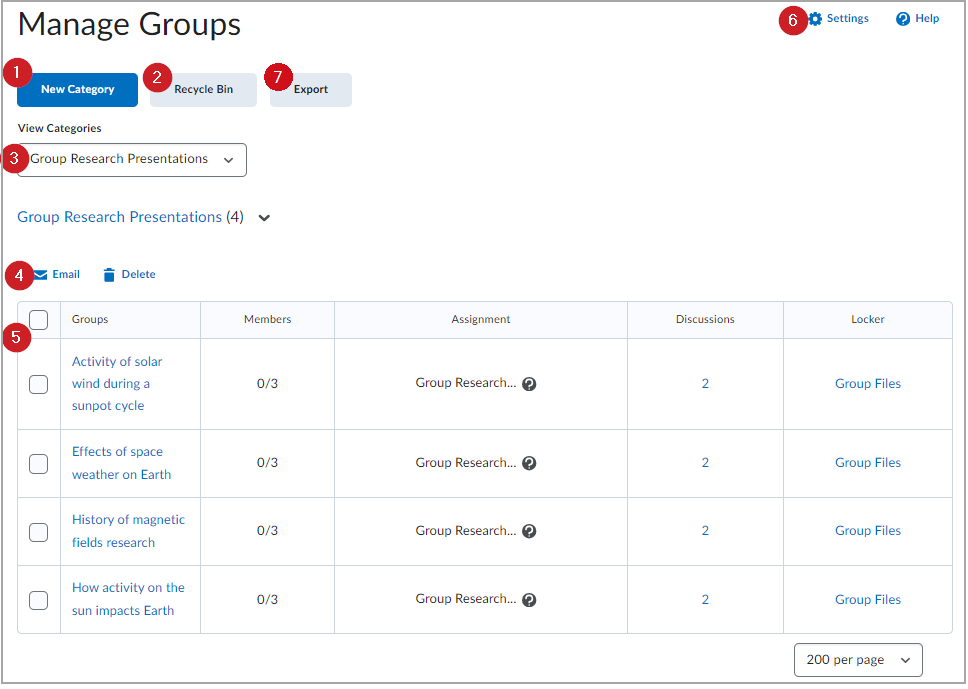Open the Activity of solar wind group link
The height and width of the screenshot is (689, 968).
pyautogui.click(x=117, y=383)
